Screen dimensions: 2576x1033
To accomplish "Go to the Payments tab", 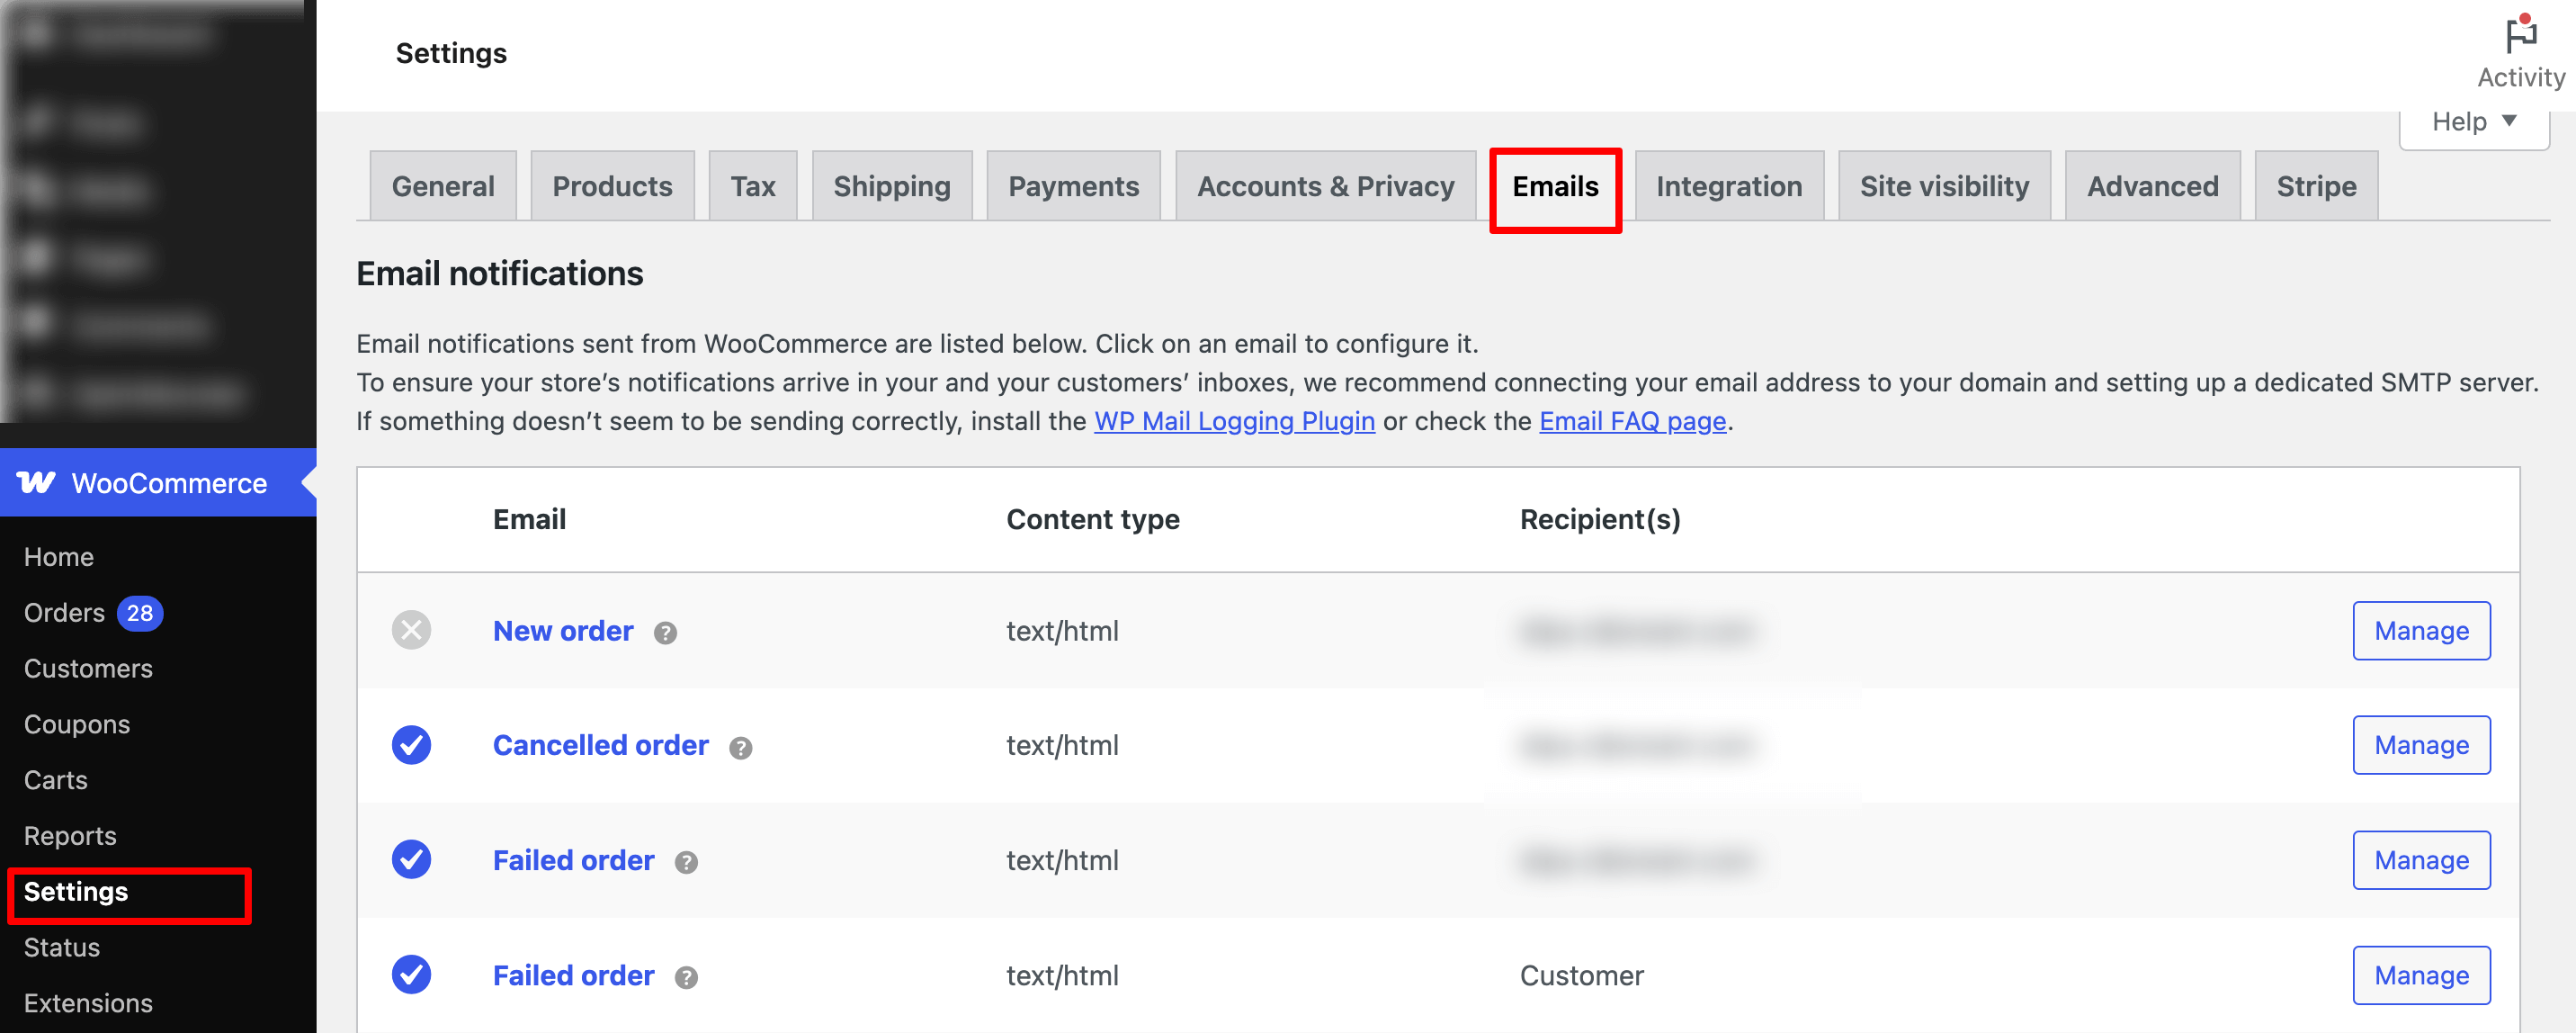I will pos(1073,186).
